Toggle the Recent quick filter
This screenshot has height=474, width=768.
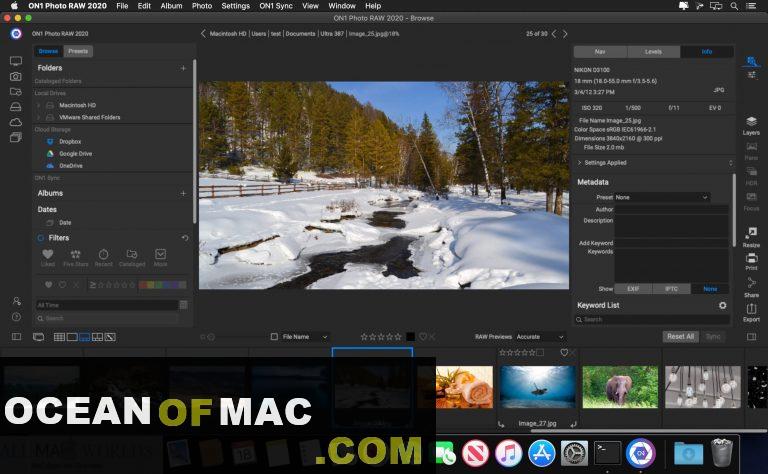pos(103,257)
